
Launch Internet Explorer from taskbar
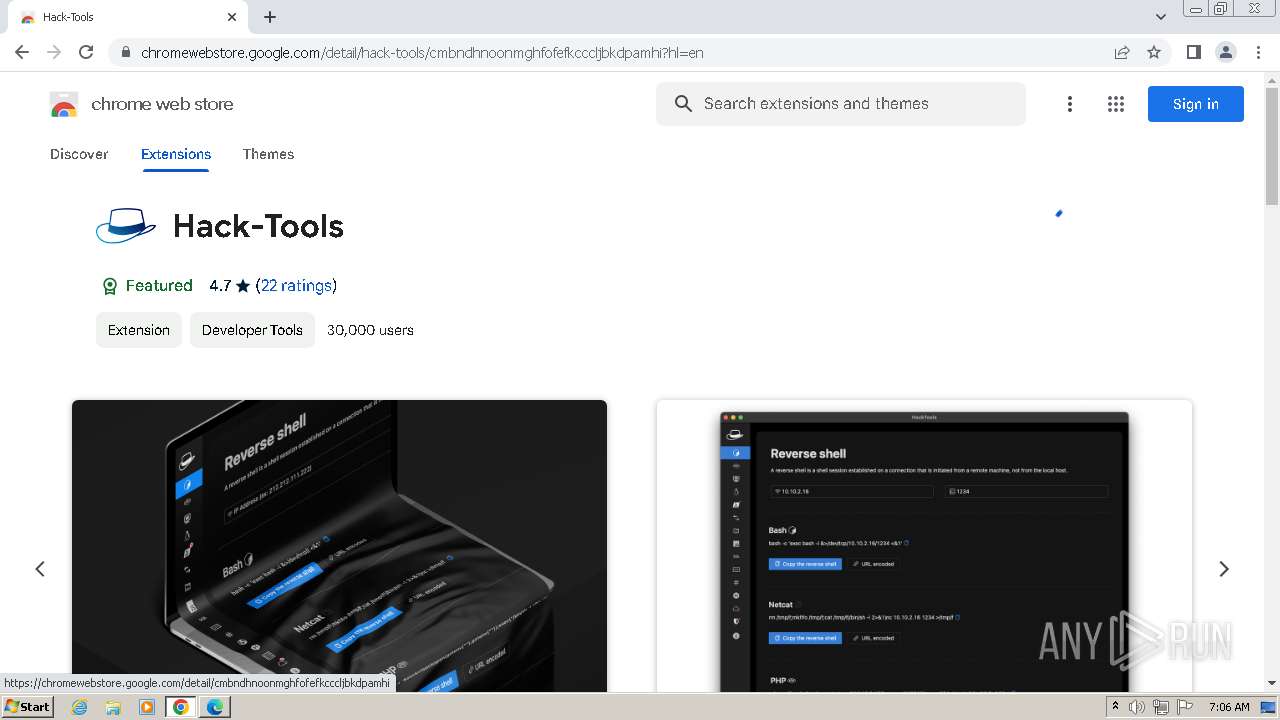(x=80, y=707)
